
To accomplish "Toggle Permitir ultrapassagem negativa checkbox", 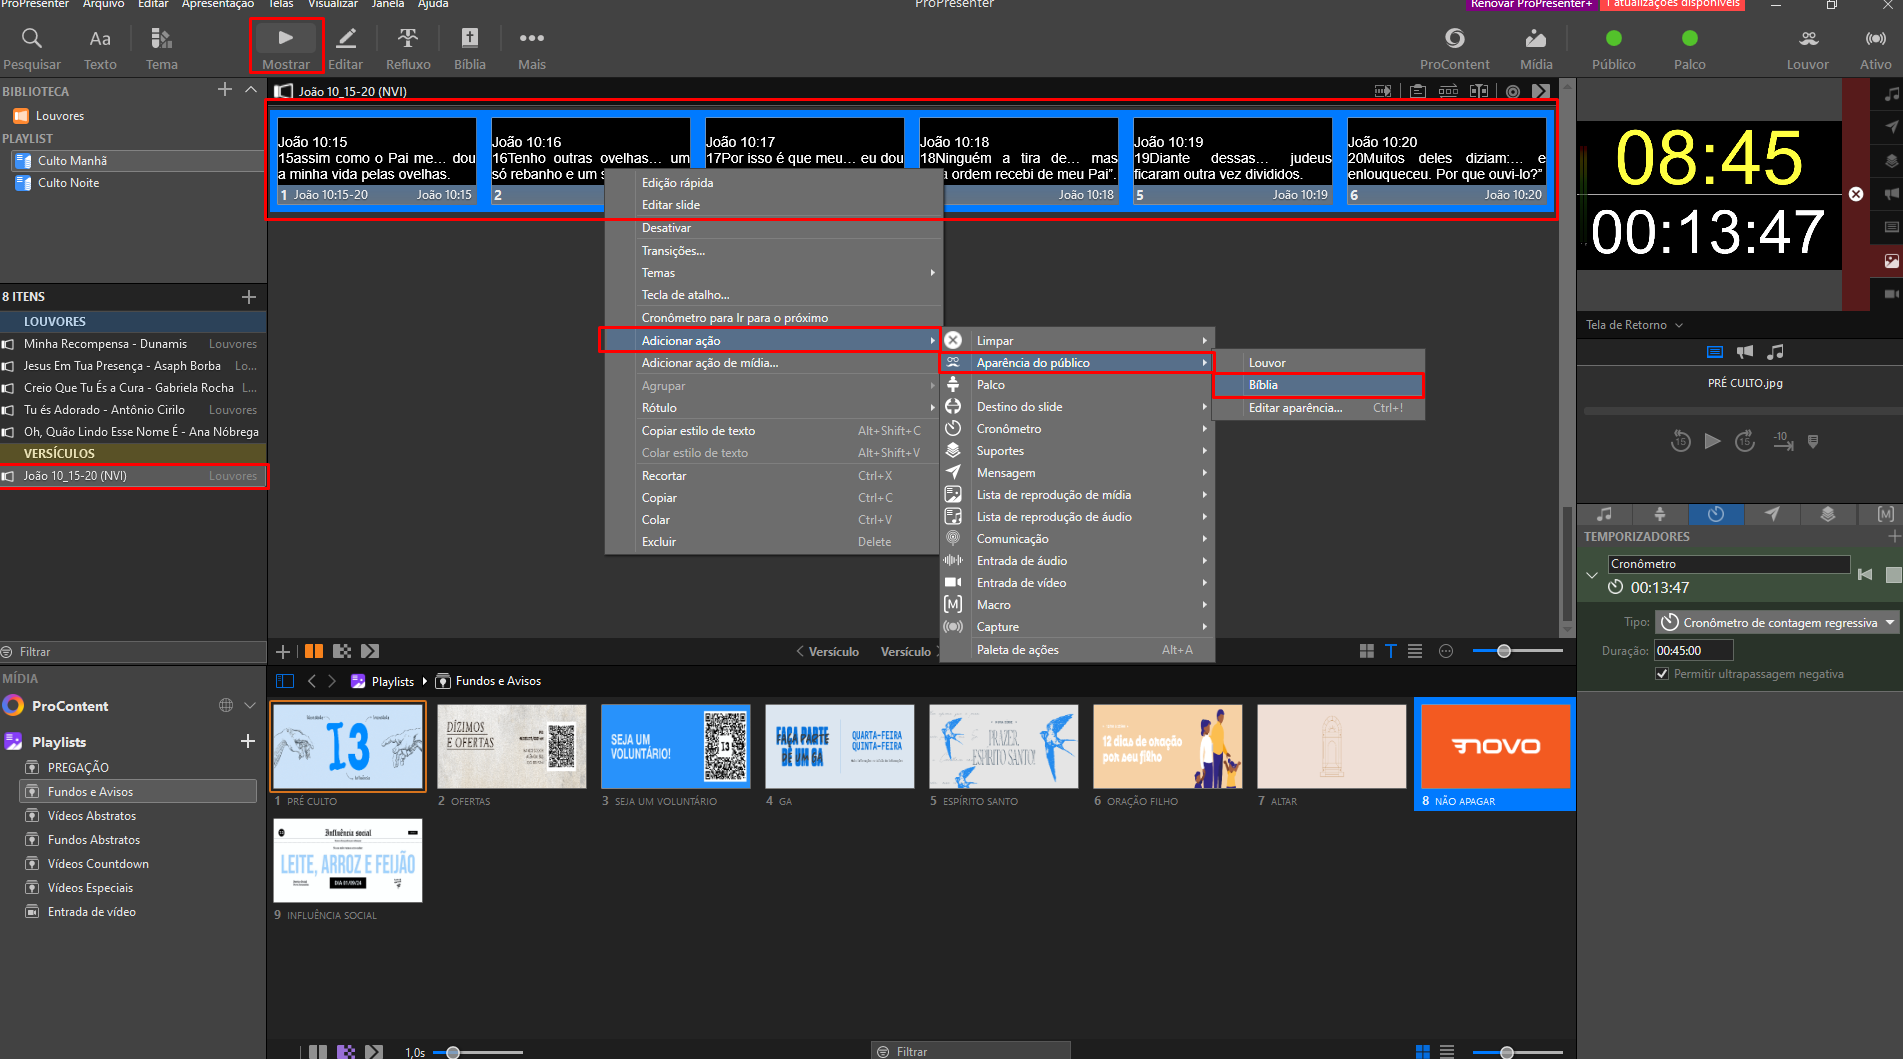I will (1662, 674).
